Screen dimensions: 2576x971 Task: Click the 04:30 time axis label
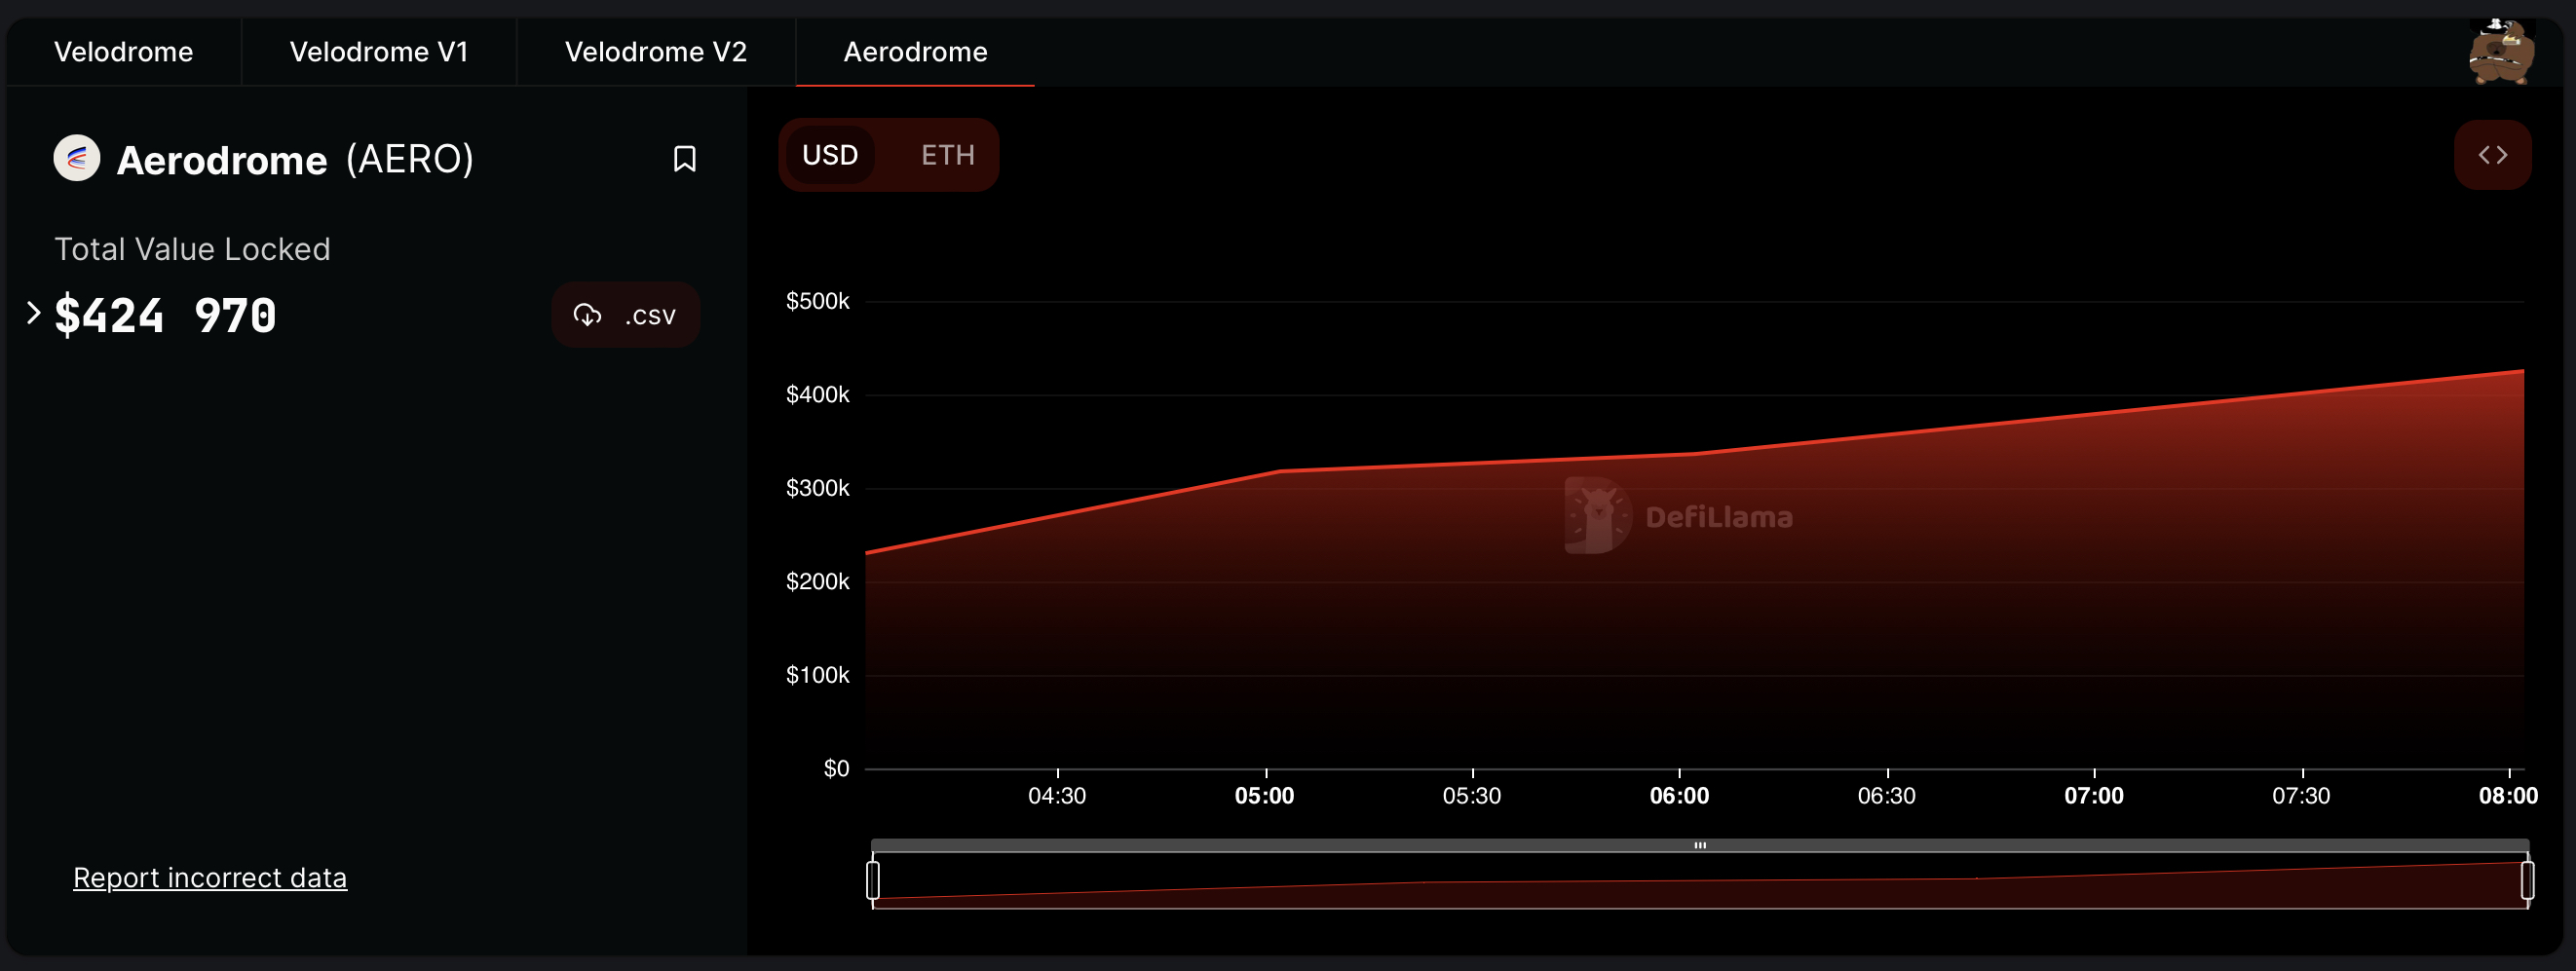point(1057,796)
